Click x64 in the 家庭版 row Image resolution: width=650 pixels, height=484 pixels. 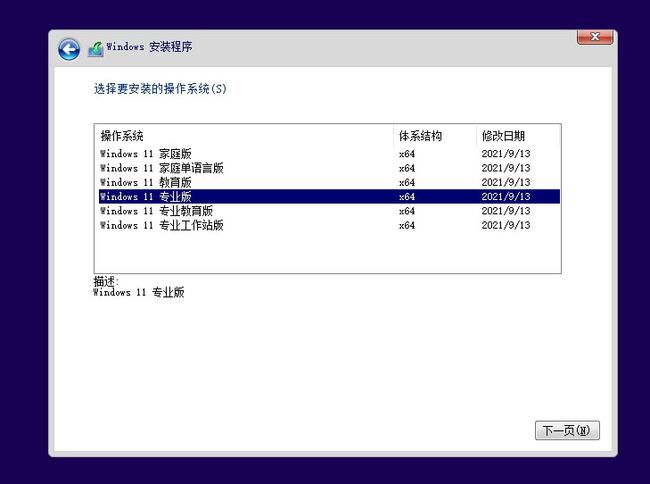point(407,154)
